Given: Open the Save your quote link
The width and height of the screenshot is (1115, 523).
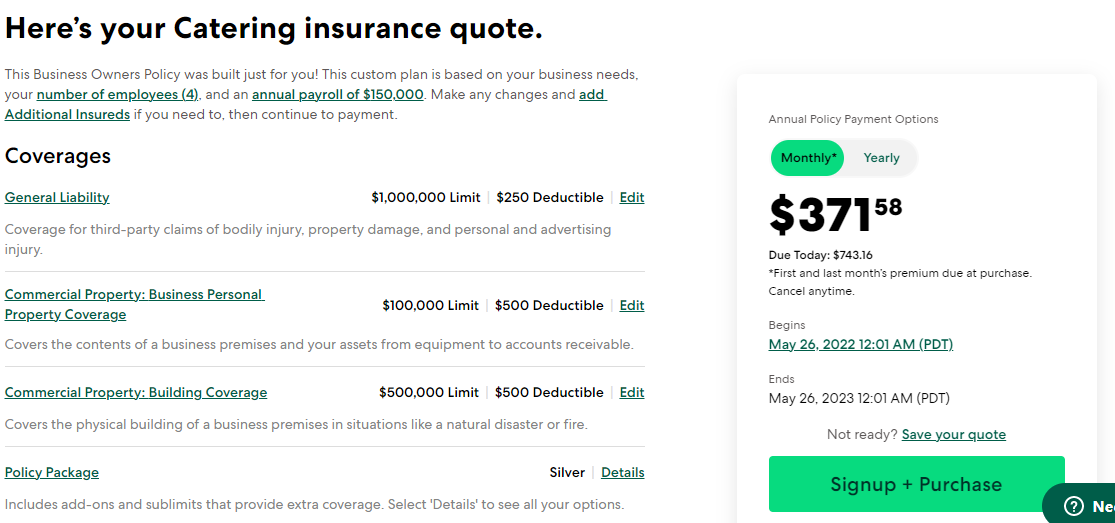Looking at the screenshot, I should point(953,435).
